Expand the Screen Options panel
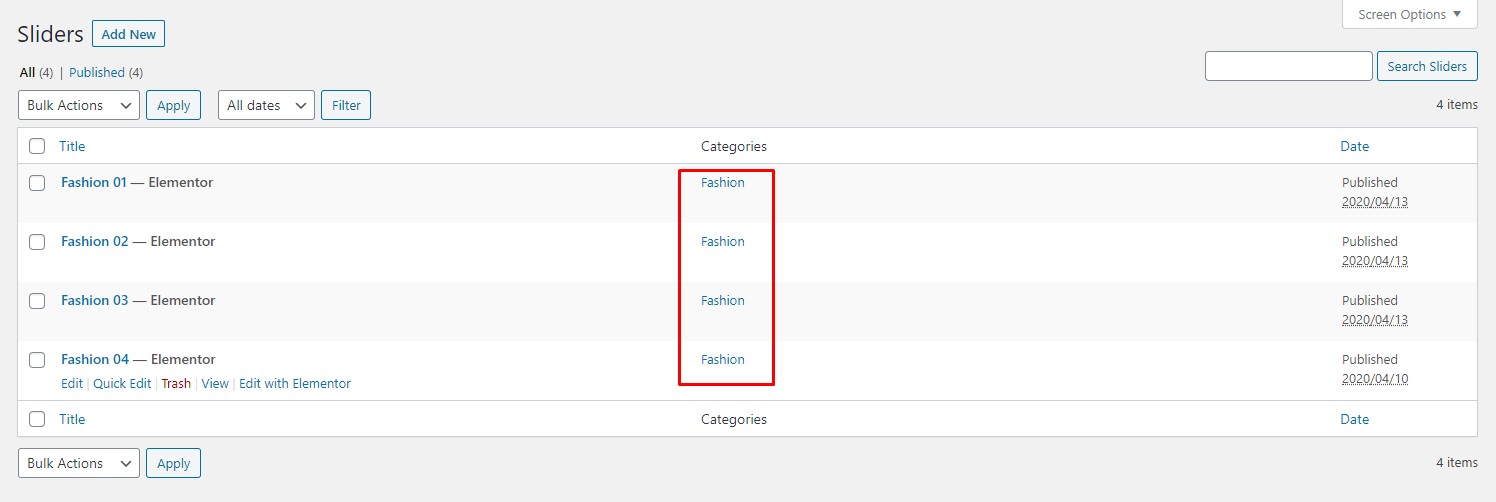The height and width of the screenshot is (502, 1496). [1409, 14]
